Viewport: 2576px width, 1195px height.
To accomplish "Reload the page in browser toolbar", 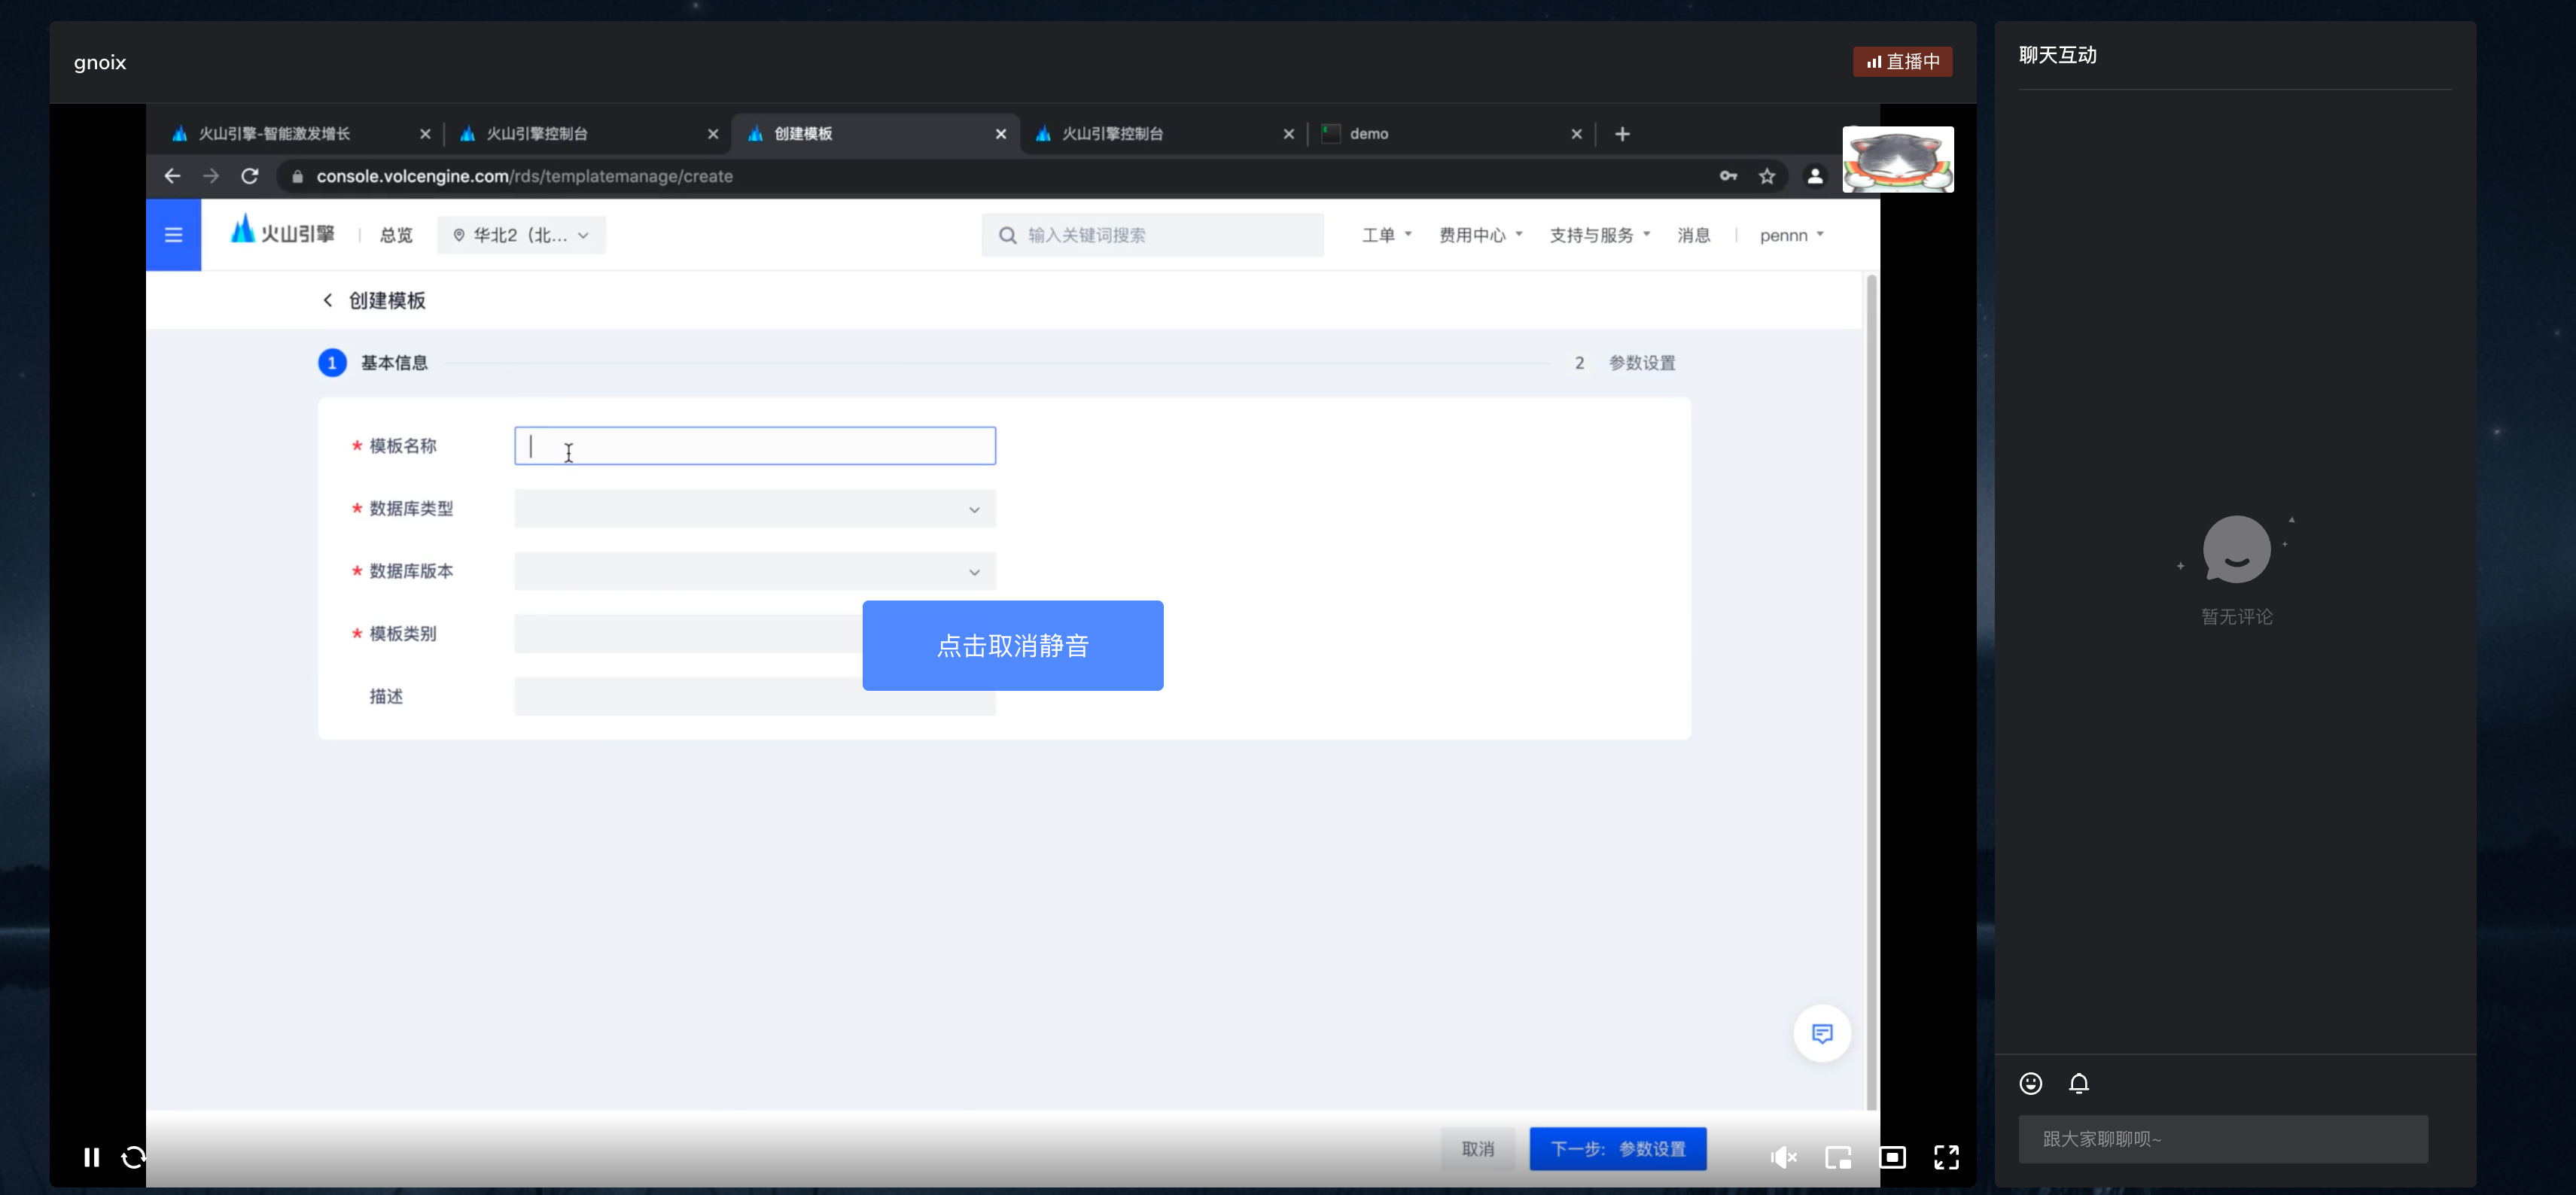I will click(x=250, y=176).
